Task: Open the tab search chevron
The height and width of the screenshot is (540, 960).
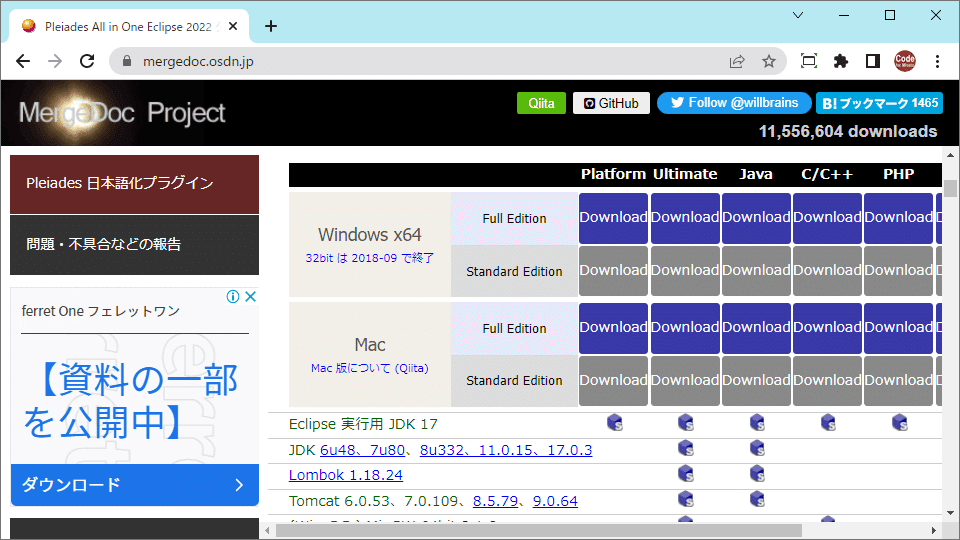Action: pos(798,15)
